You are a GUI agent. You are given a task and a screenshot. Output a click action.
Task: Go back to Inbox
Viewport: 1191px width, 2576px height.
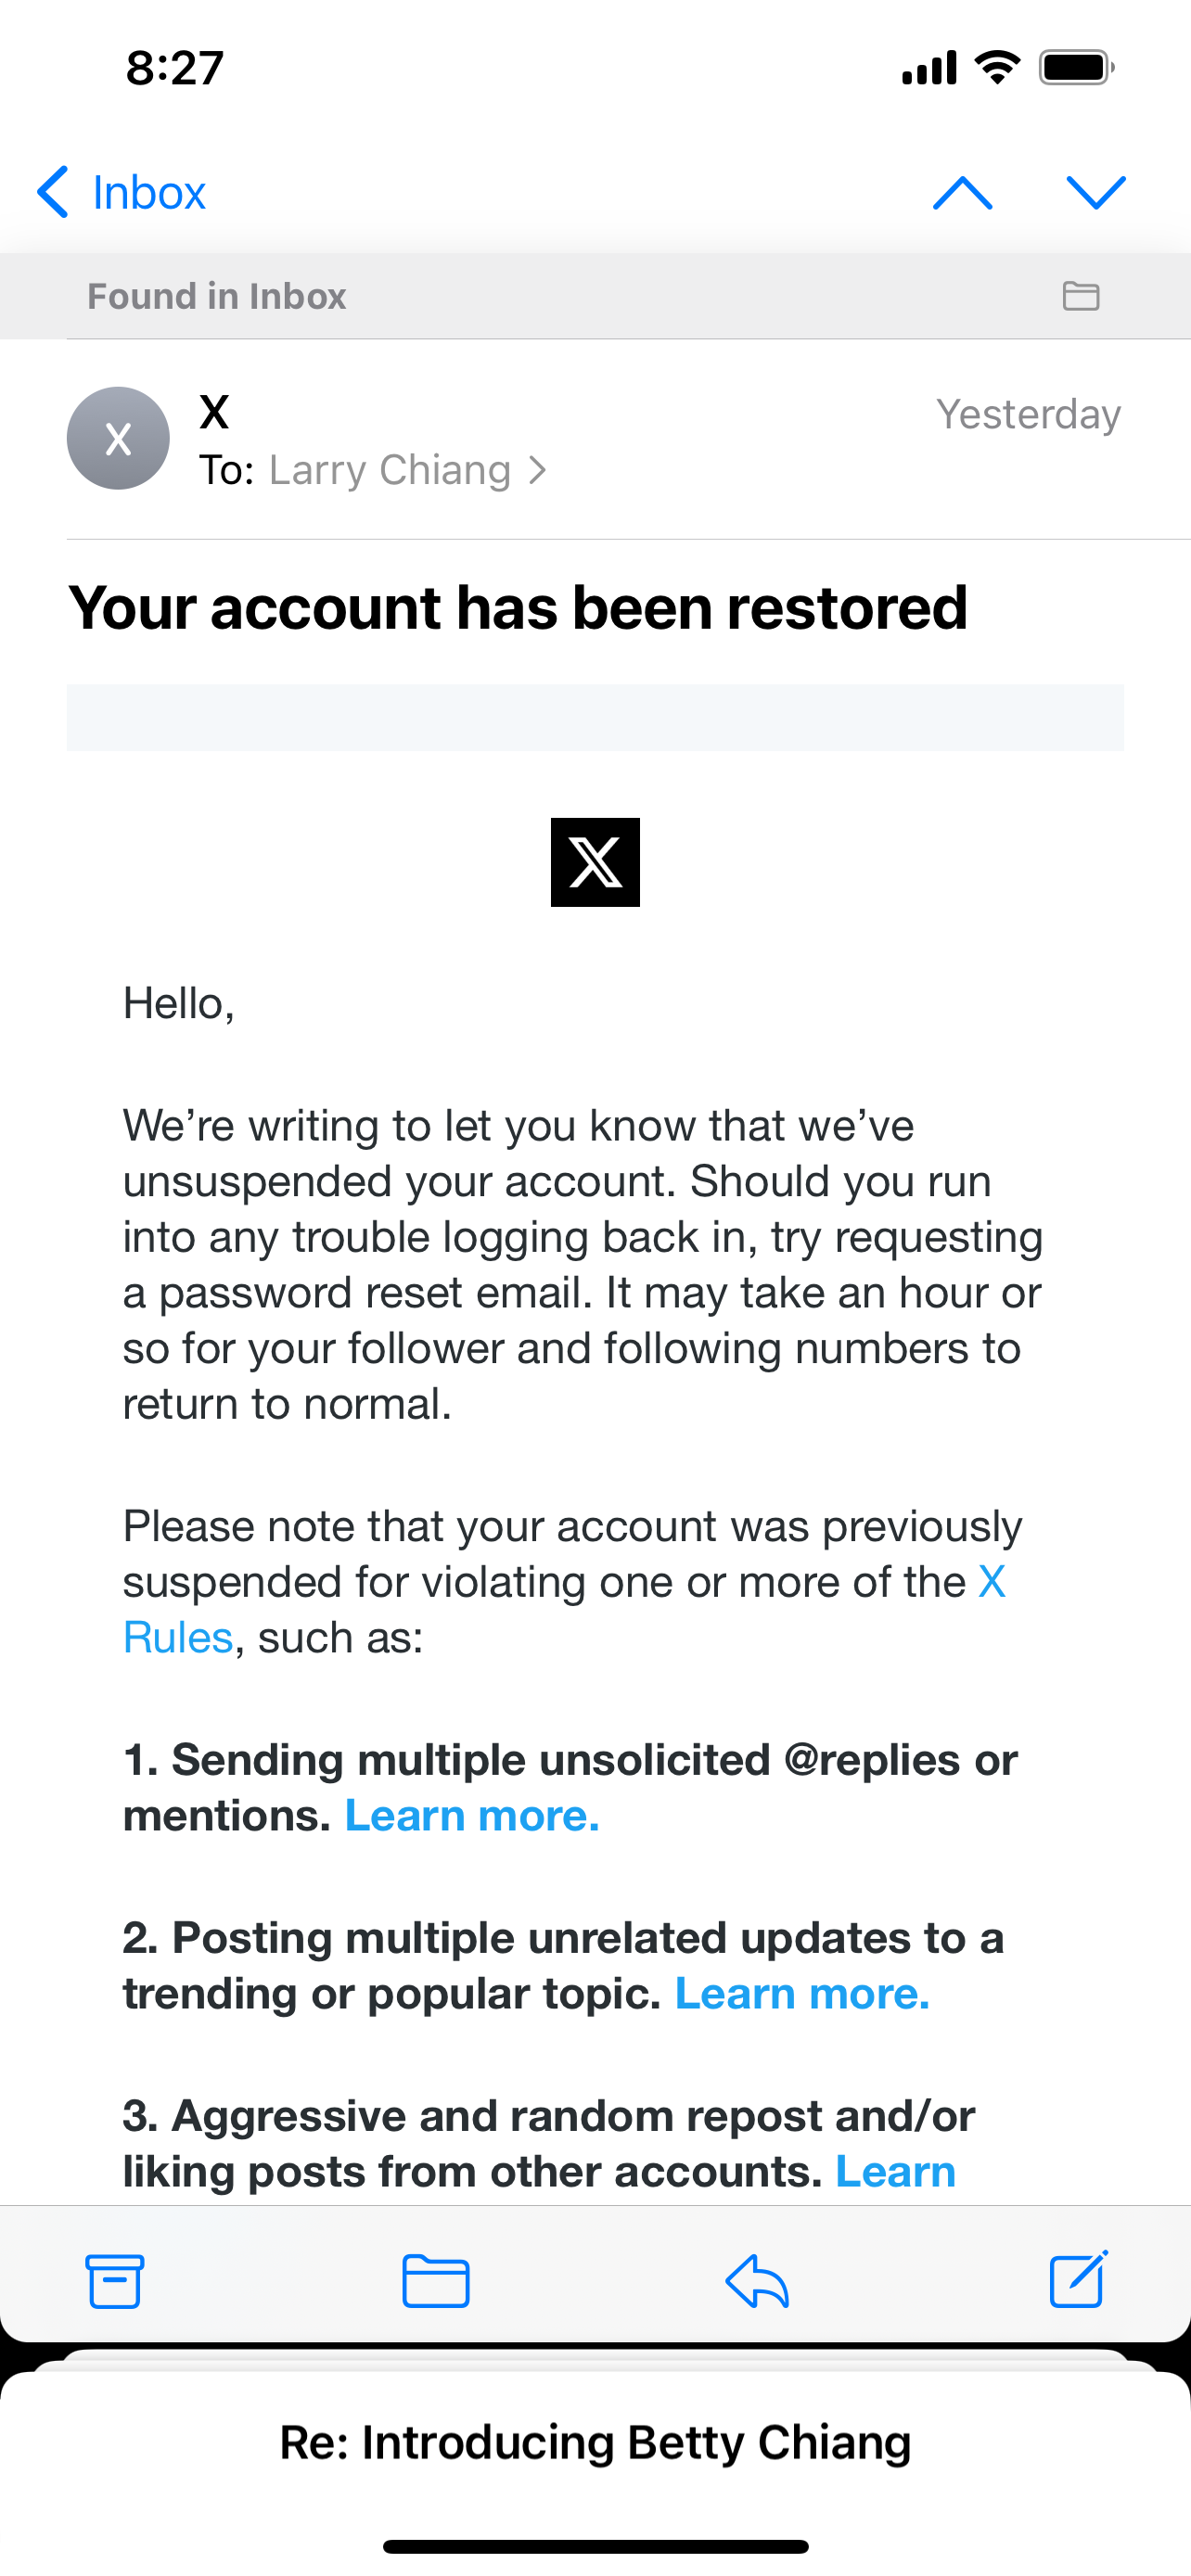[x=122, y=192]
